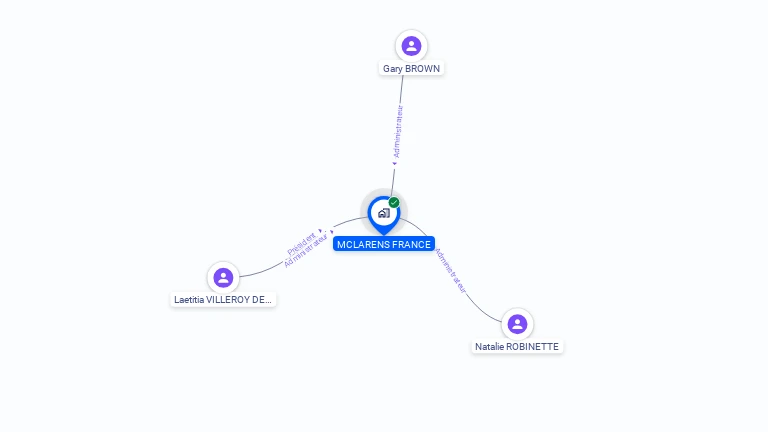The height and width of the screenshot is (432, 768).
Task: Select the Laetitia VILLEROY DE... person icon
Action: pyautogui.click(x=223, y=278)
